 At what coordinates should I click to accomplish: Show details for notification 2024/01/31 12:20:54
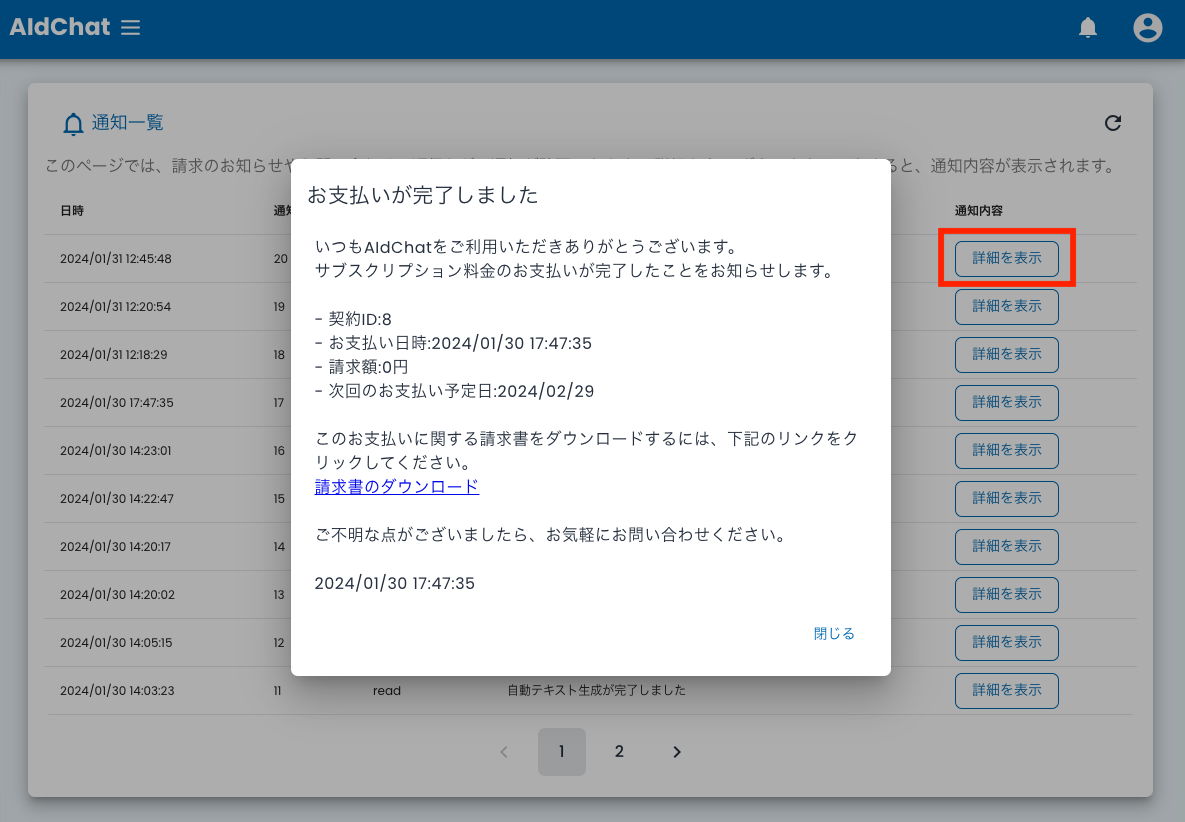[x=1006, y=306]
